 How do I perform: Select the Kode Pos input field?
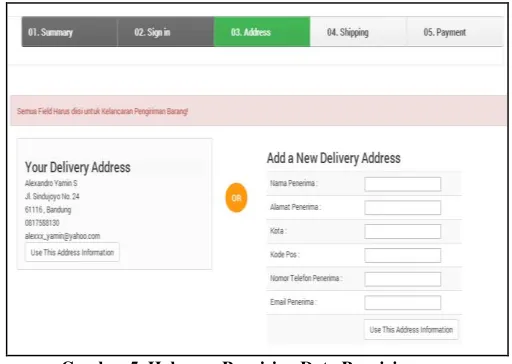pos(403,255)
